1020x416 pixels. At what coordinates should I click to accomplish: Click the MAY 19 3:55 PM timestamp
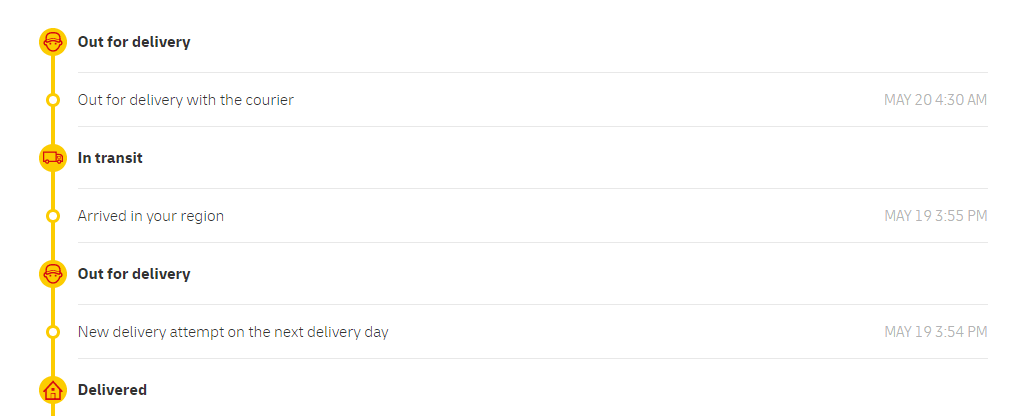(x=935, y=215)
